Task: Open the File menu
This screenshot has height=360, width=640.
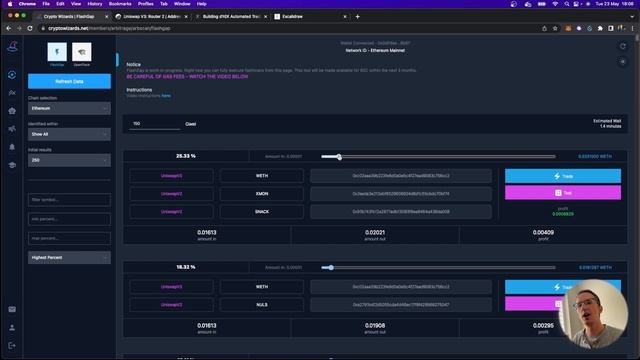Action: point(46,4)
